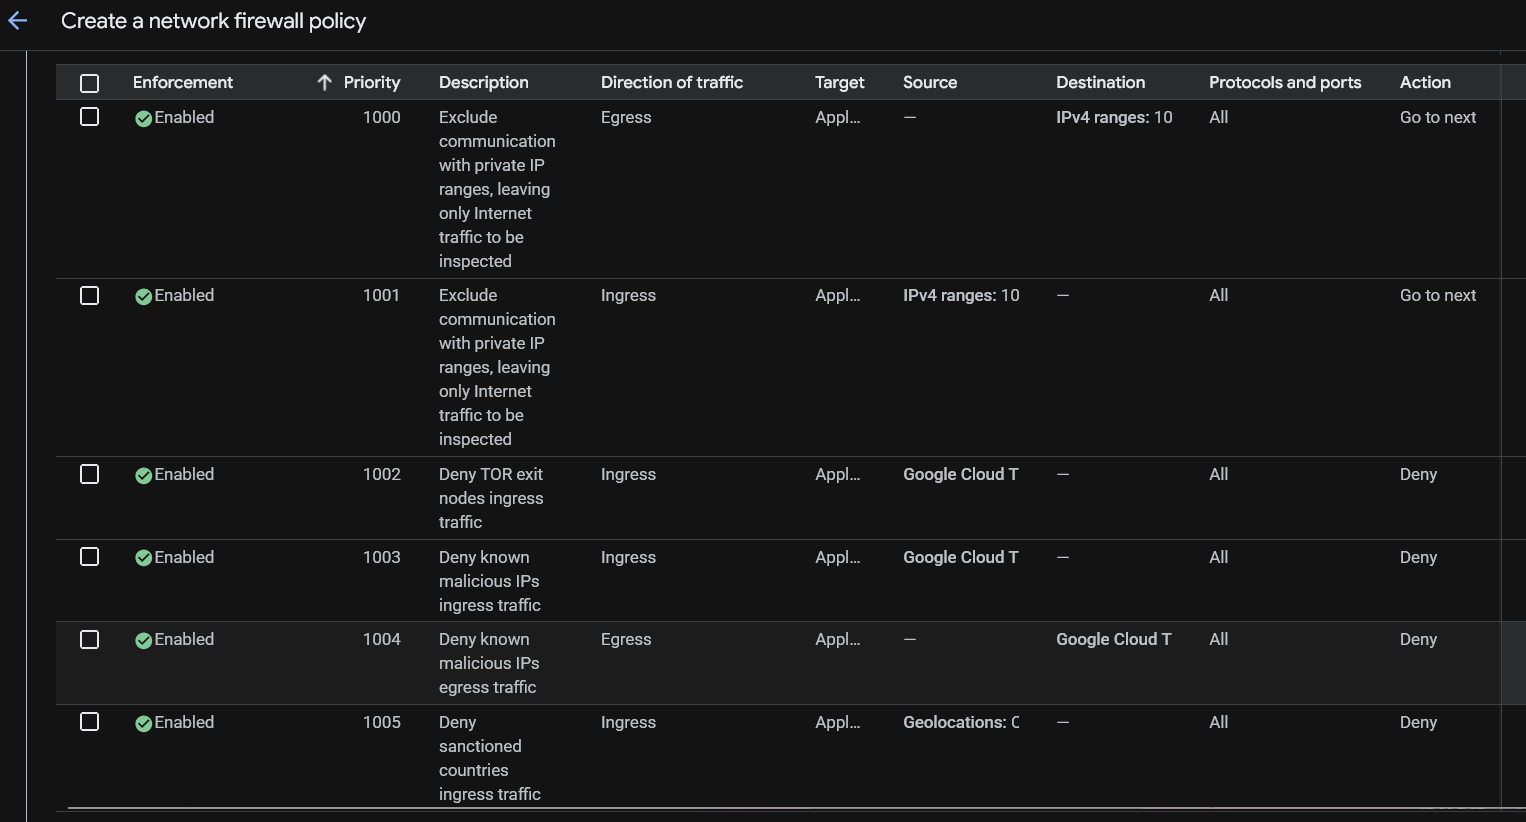Screen dimensions: 1526x822
Task: Sort the table by the Enforcement column
Action: (183, 82)
